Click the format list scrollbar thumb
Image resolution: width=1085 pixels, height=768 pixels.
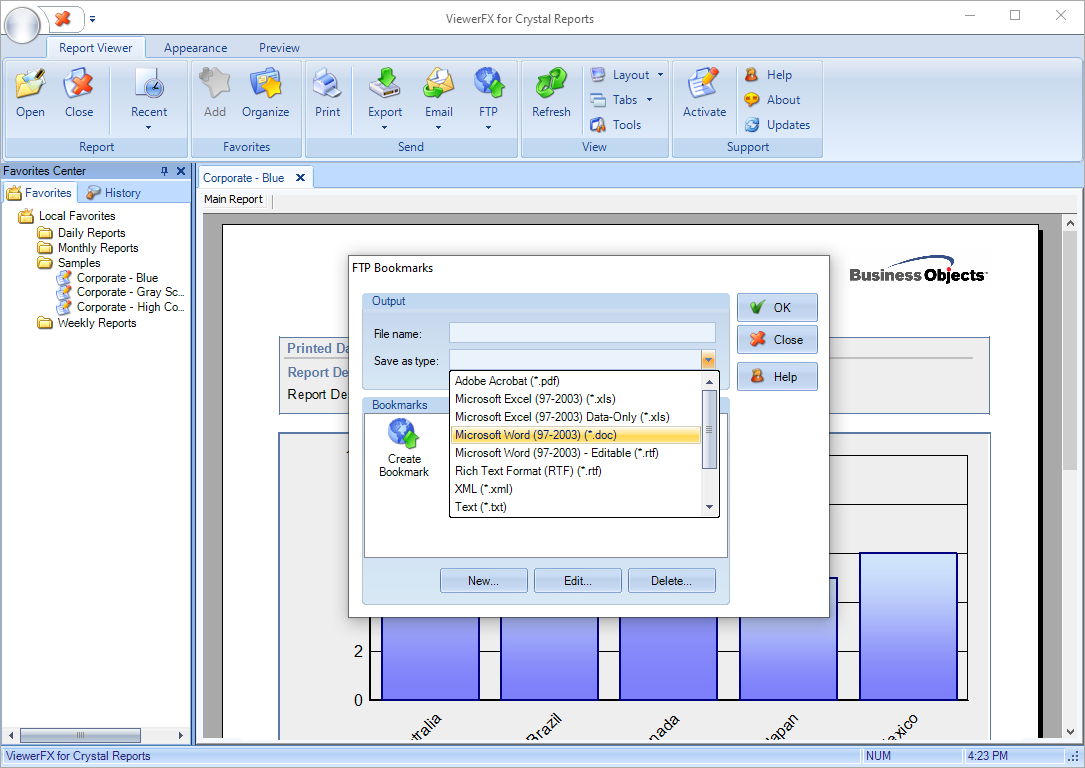709,429
